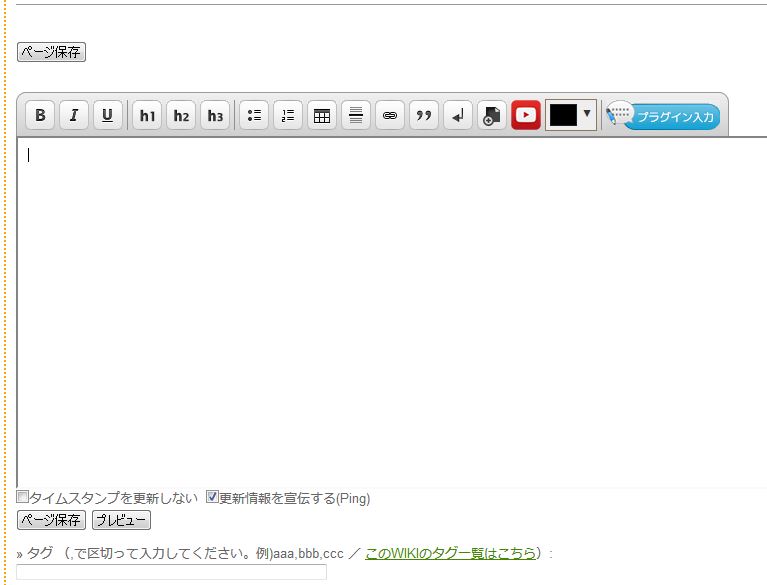Screen dimensions: 767x585
Task: Insert an h1 heading
Action: tap(147, 115)
